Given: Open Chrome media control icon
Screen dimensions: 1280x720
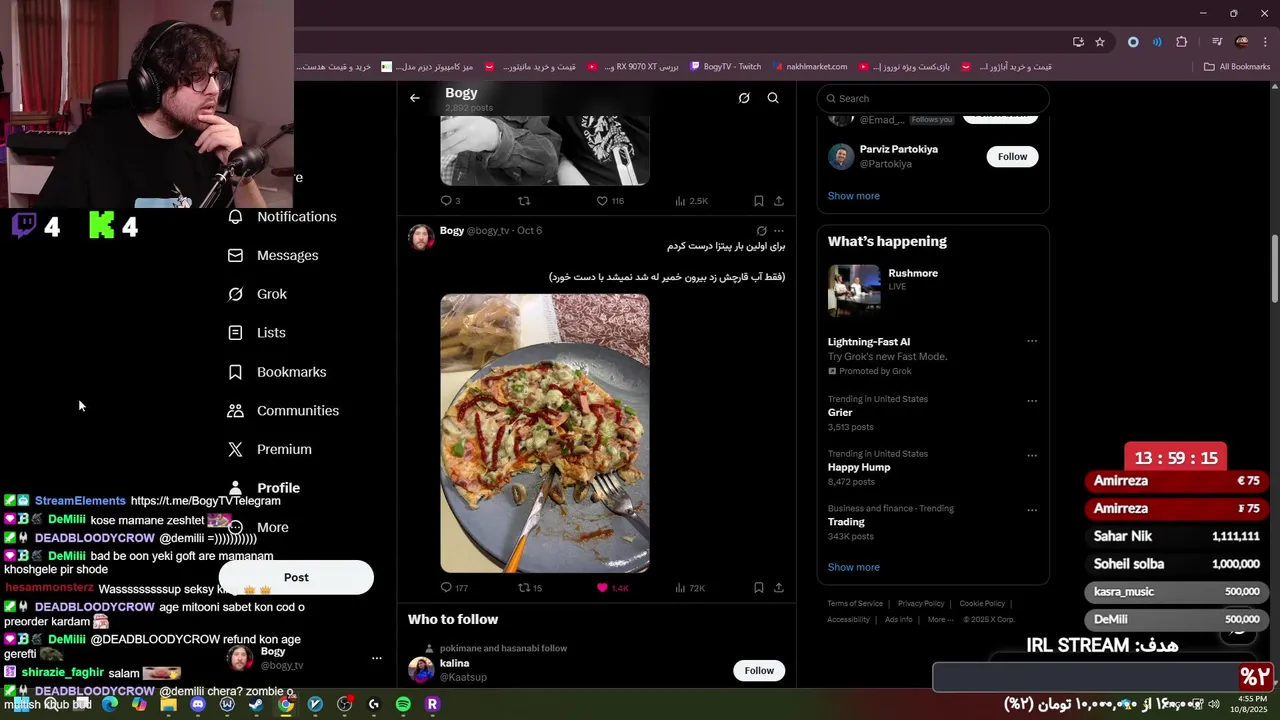Looking at the screenshot, I should click(1217, 42).
